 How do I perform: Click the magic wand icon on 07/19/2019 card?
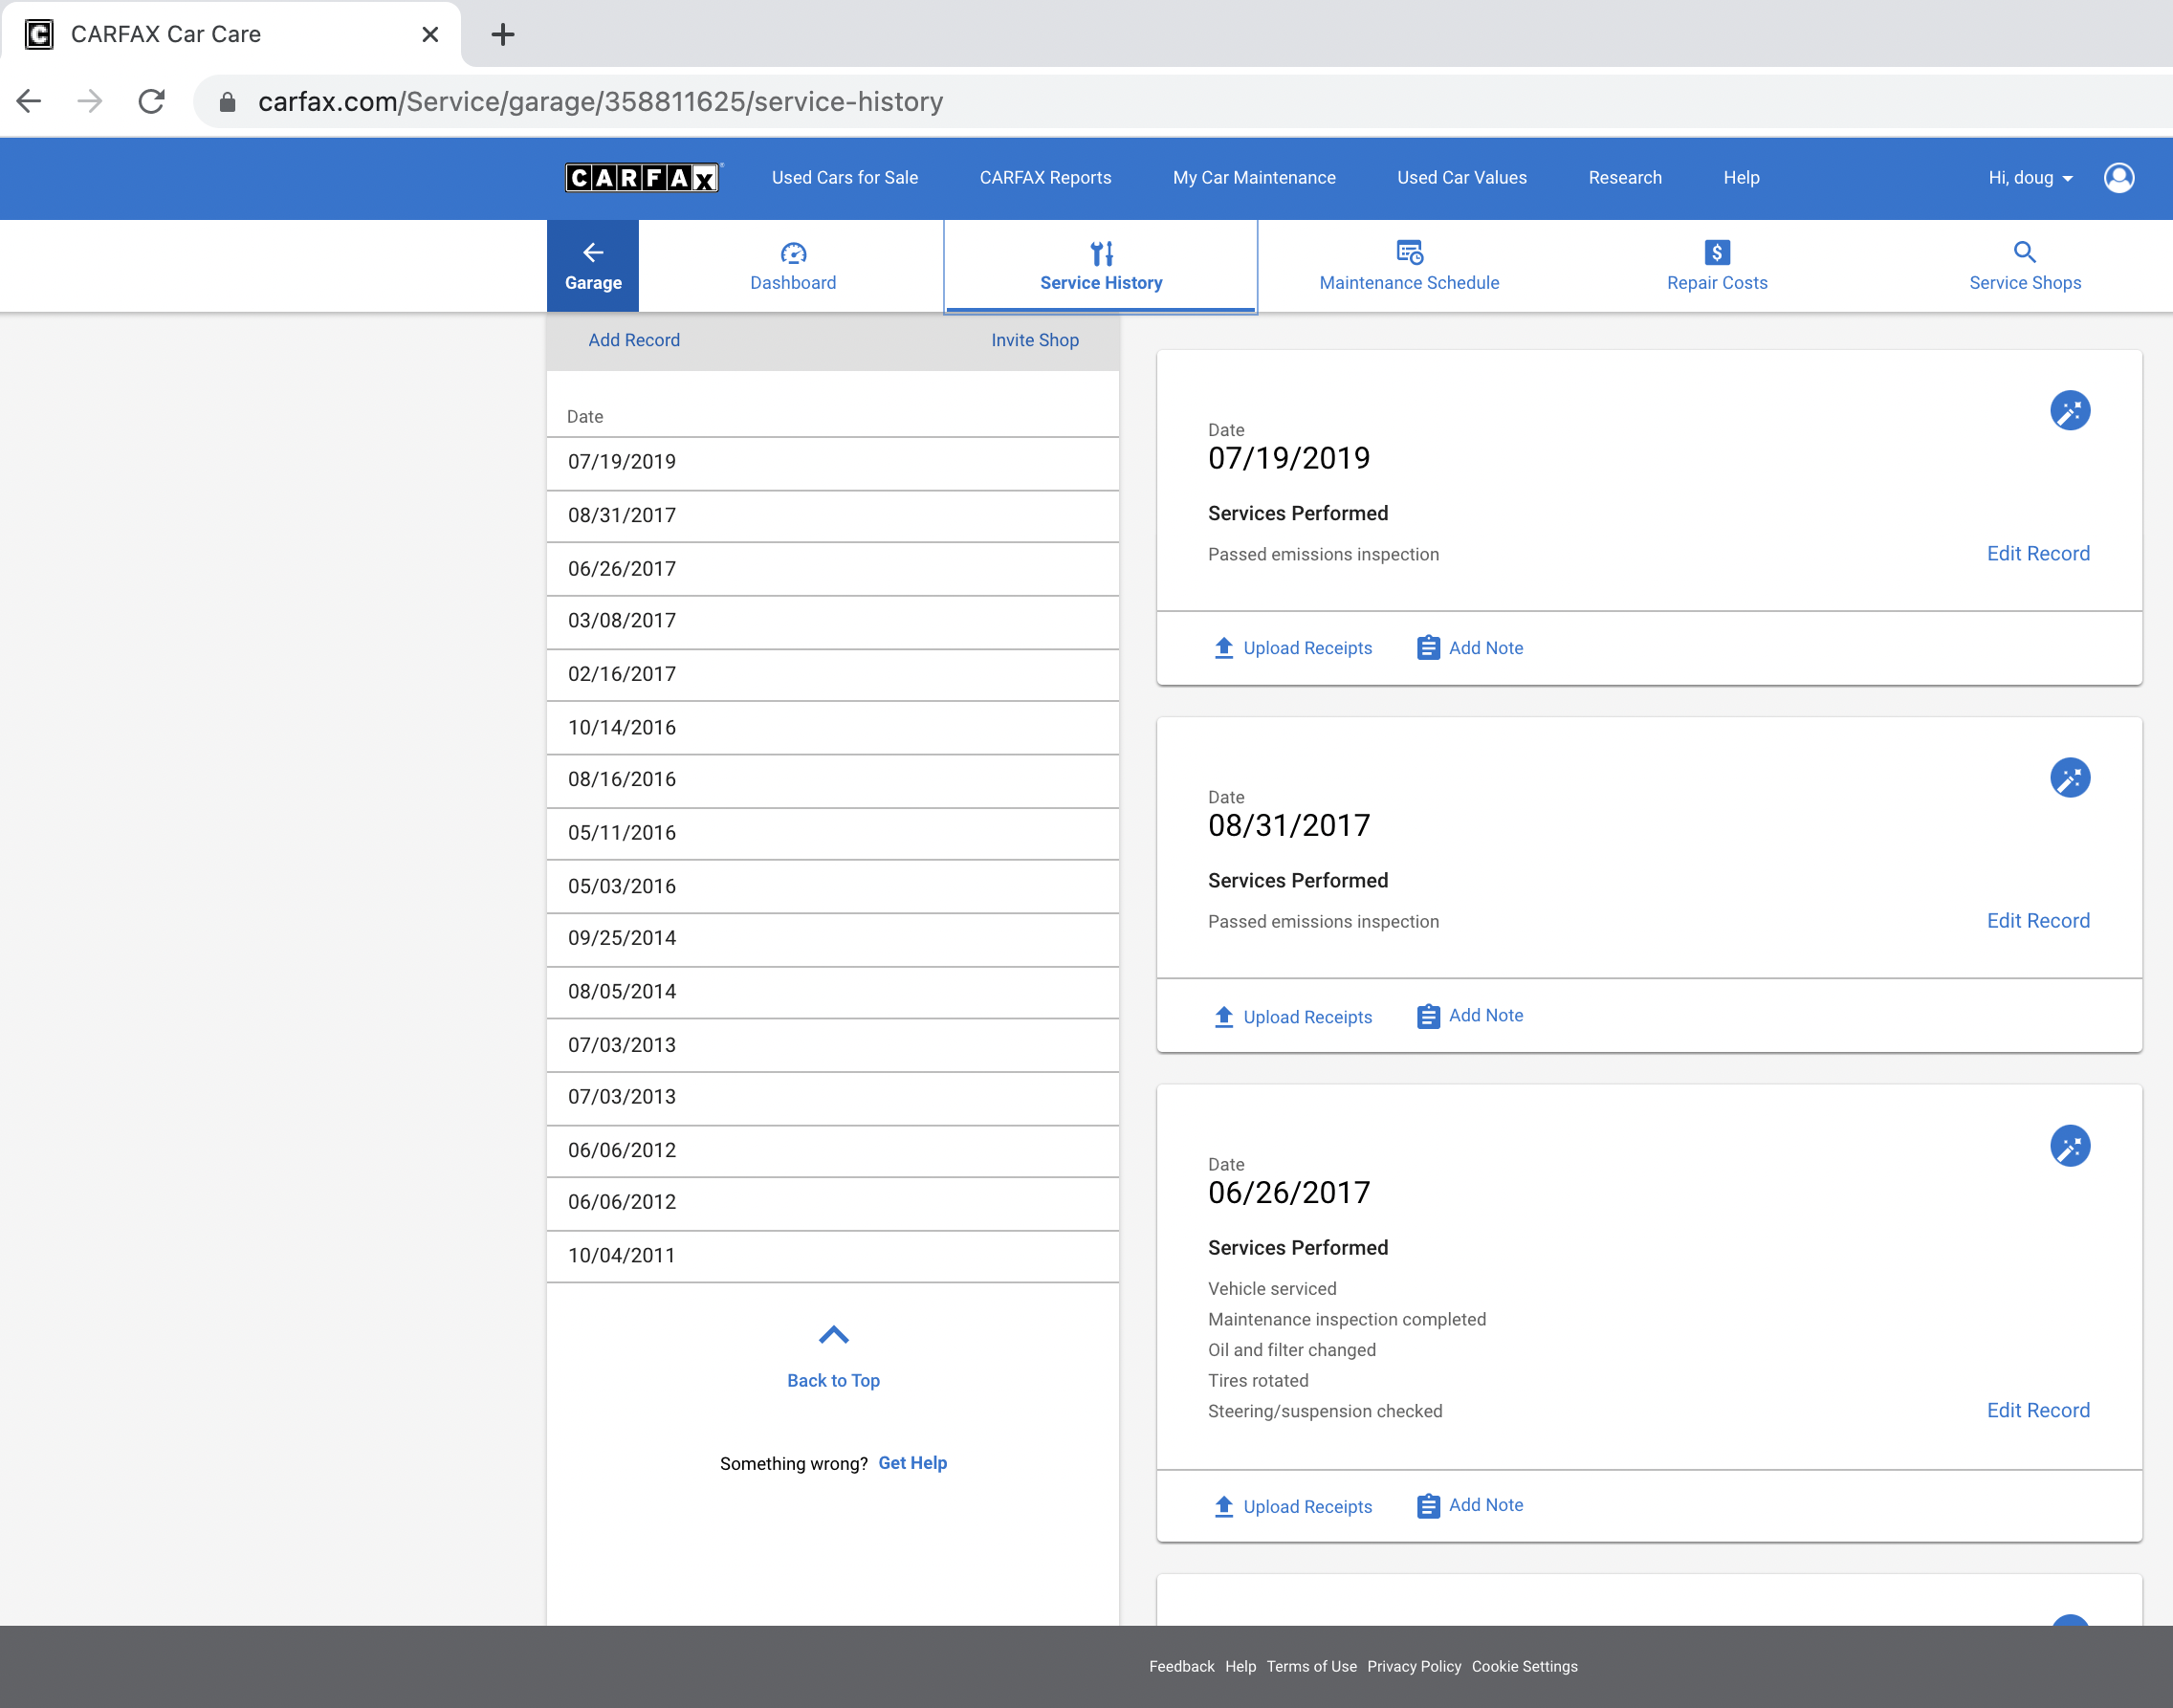2070,410
